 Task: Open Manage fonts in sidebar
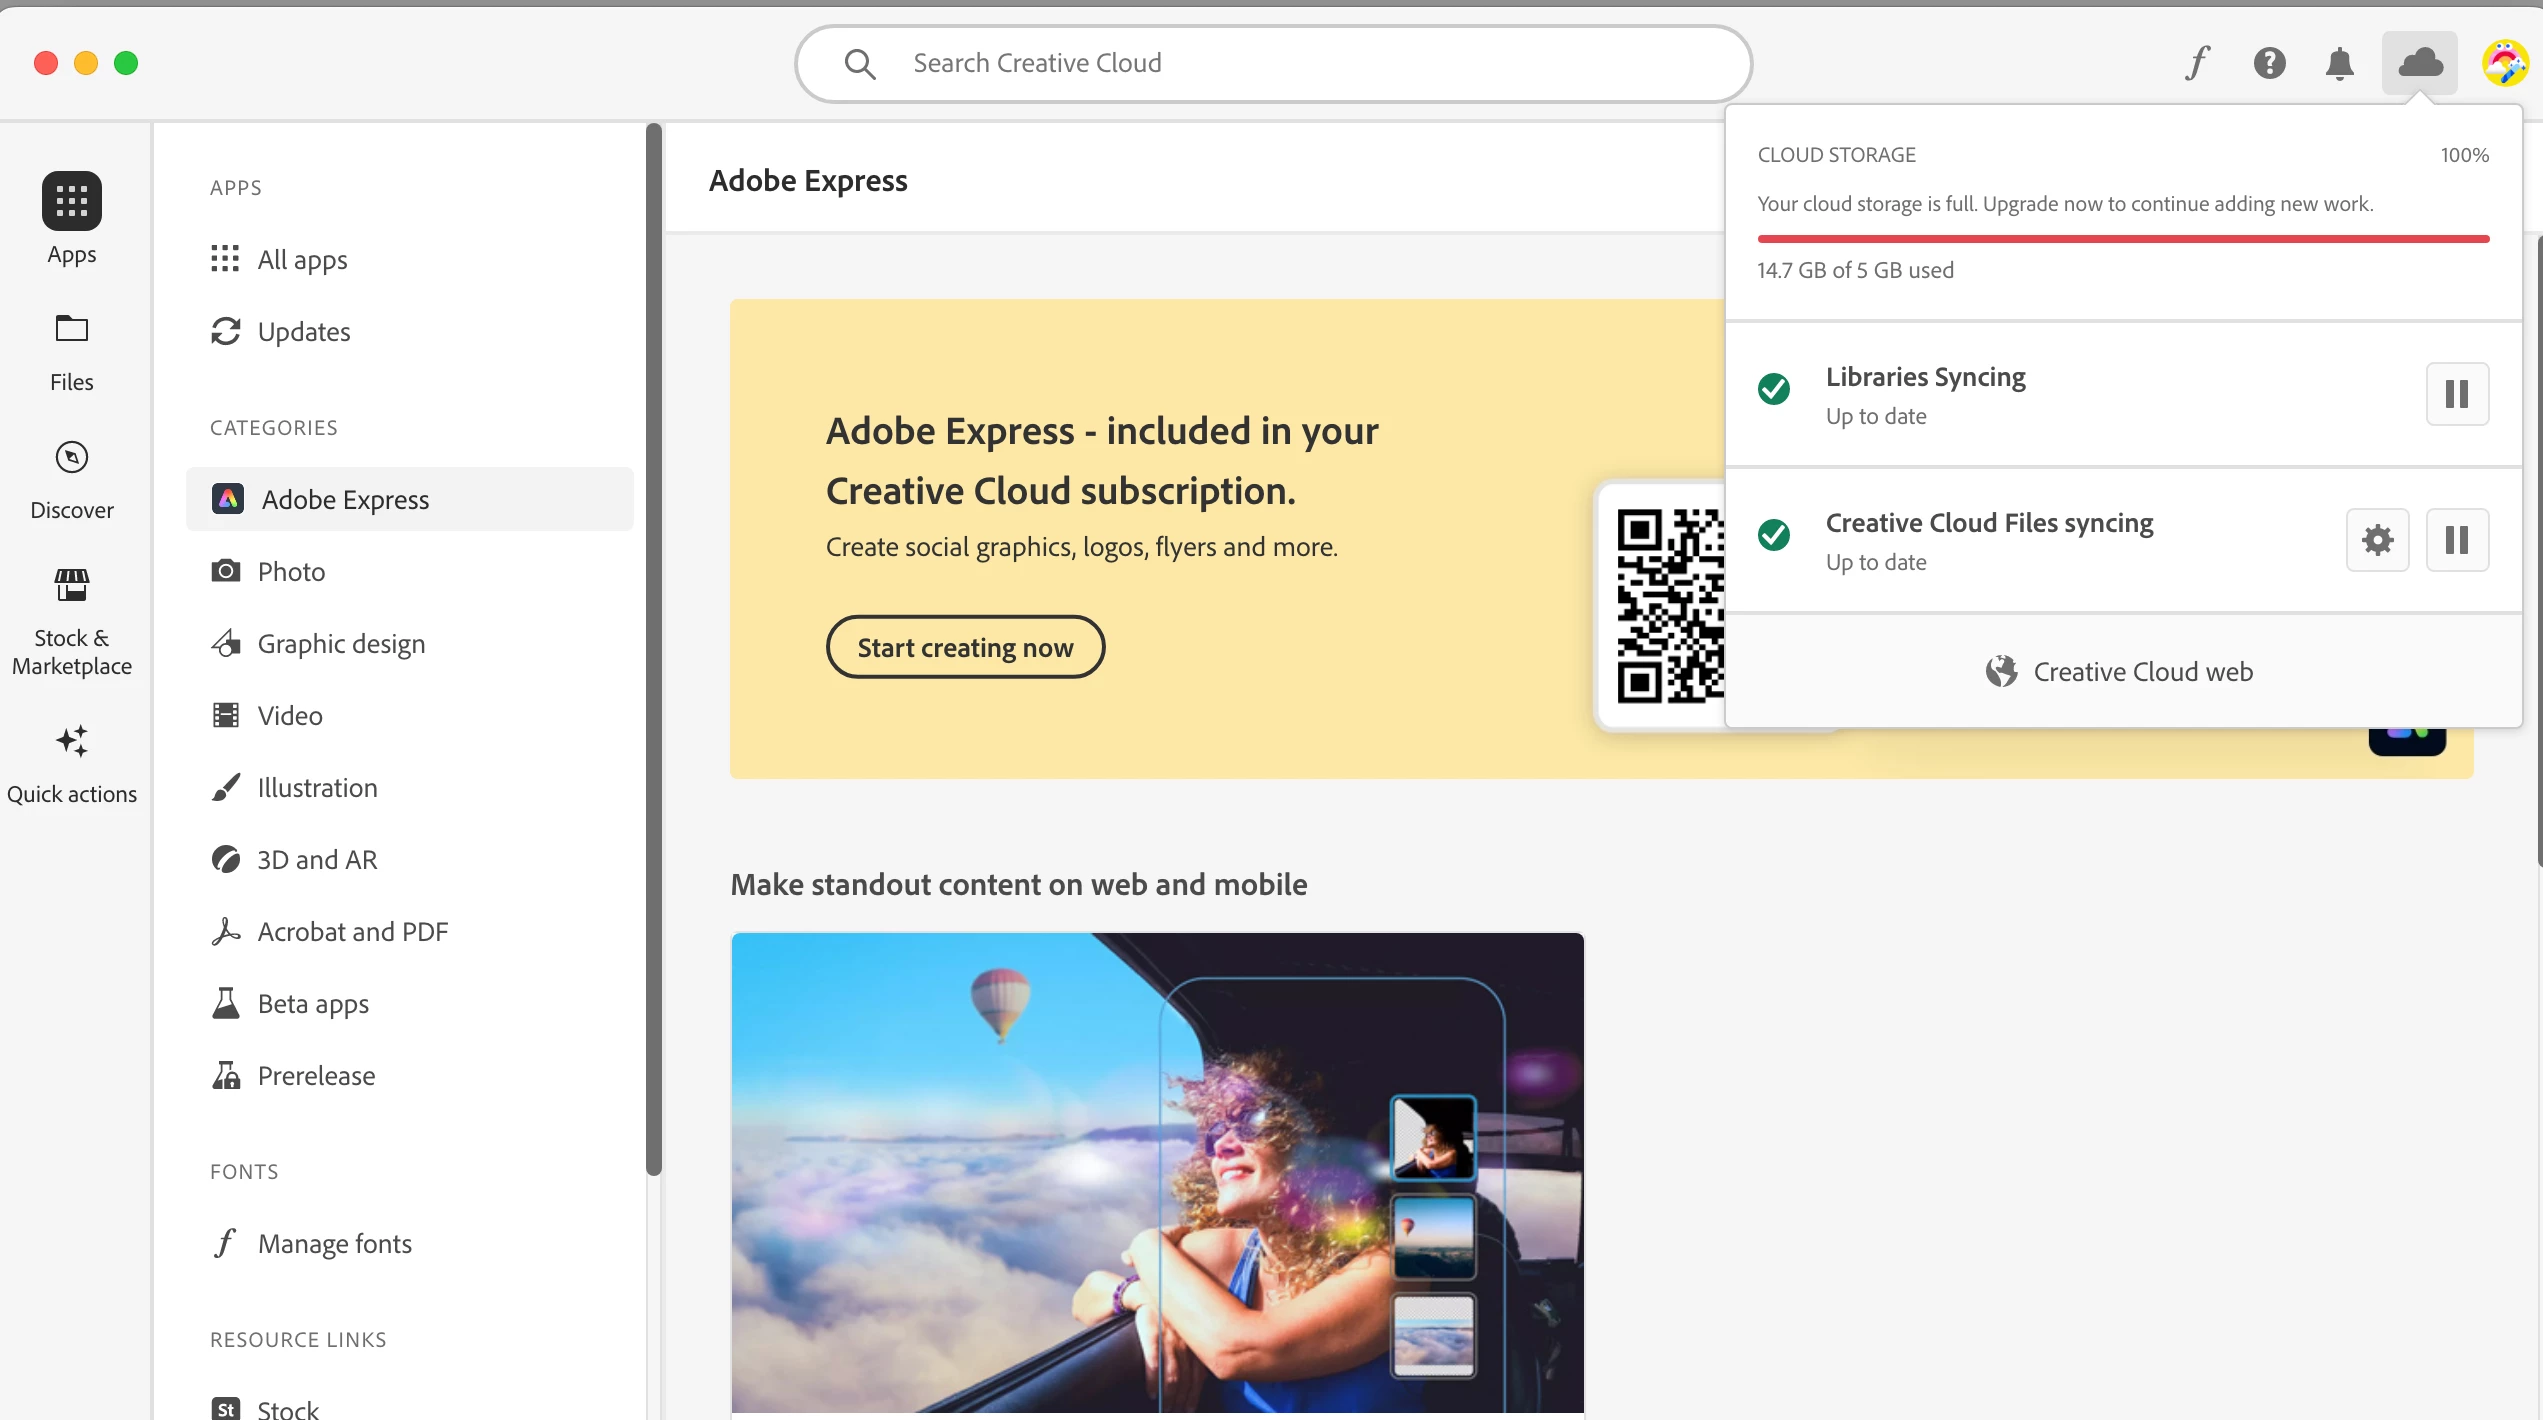pyautogui.click(x=334, y=1243)
